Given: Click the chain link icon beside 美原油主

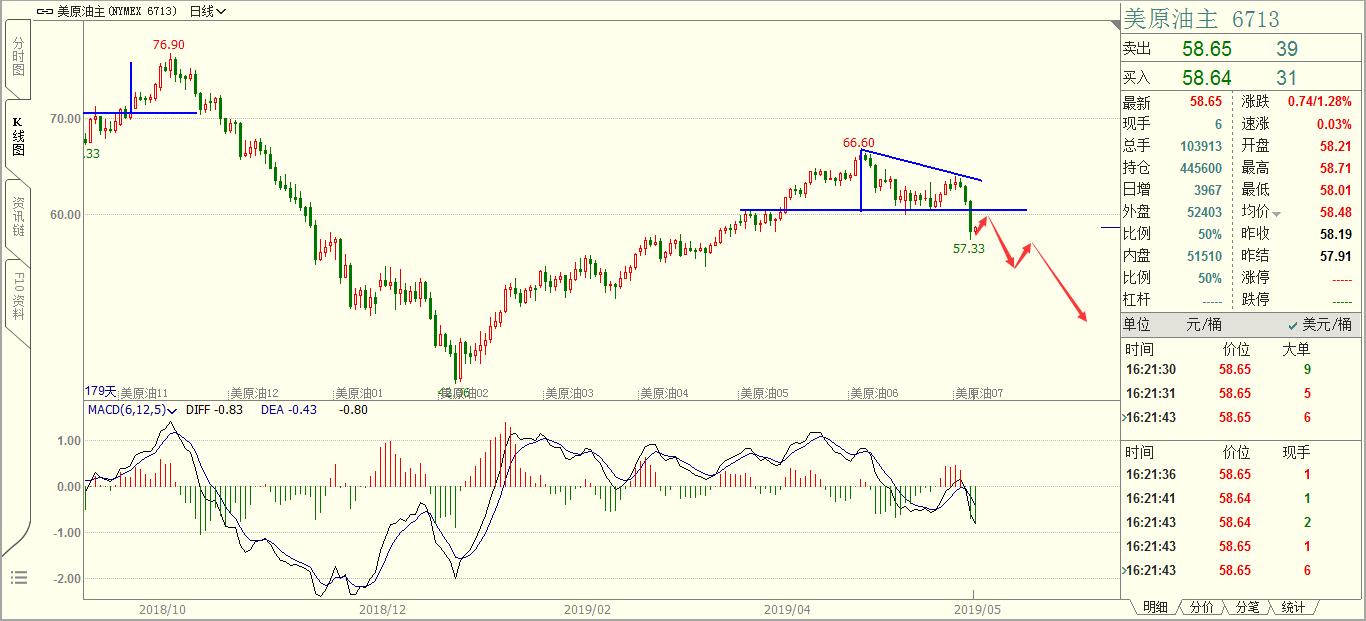Looking at the screenshot, I should click(x=44, y=11).
